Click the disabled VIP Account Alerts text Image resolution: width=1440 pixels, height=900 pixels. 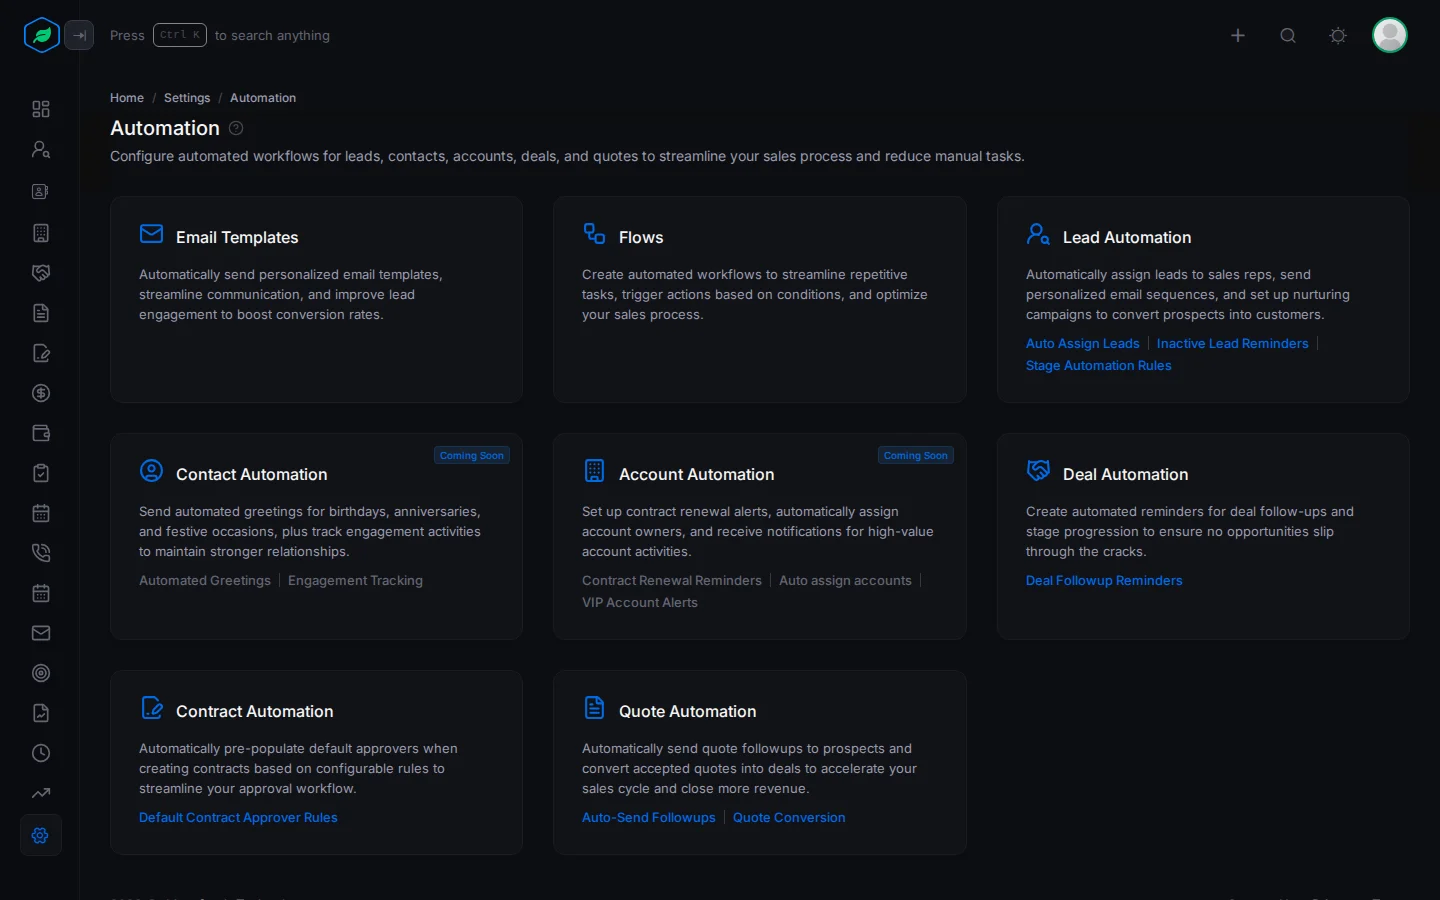640,602
